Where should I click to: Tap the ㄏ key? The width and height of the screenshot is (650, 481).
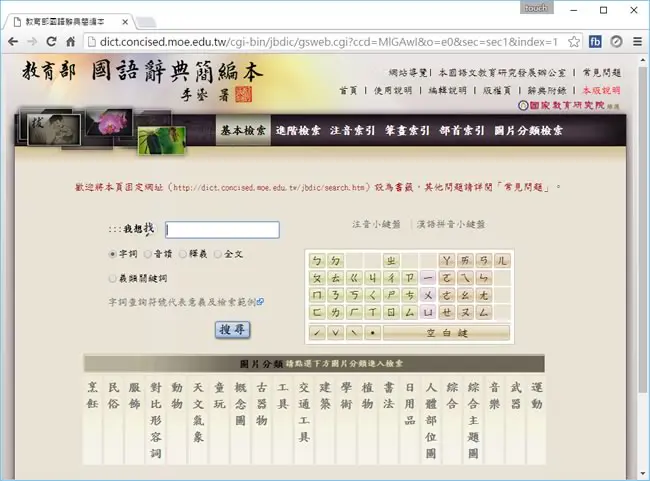point(354,312)
